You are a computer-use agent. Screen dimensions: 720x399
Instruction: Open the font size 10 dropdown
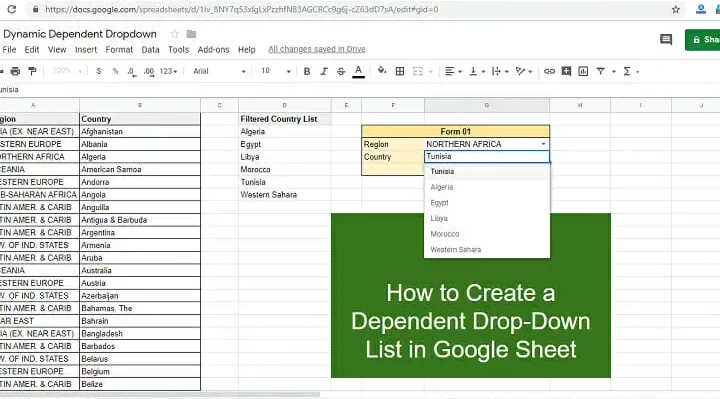[x=276, y=71]
